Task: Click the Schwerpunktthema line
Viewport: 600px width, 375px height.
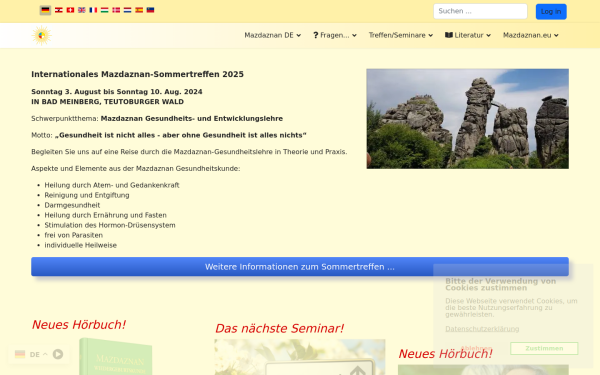Action: pyautogui.click(x=157, y=119)
